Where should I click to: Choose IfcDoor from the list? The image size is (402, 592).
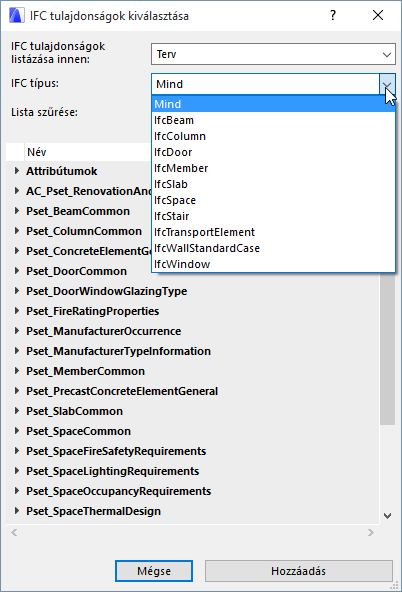(273, 152)
